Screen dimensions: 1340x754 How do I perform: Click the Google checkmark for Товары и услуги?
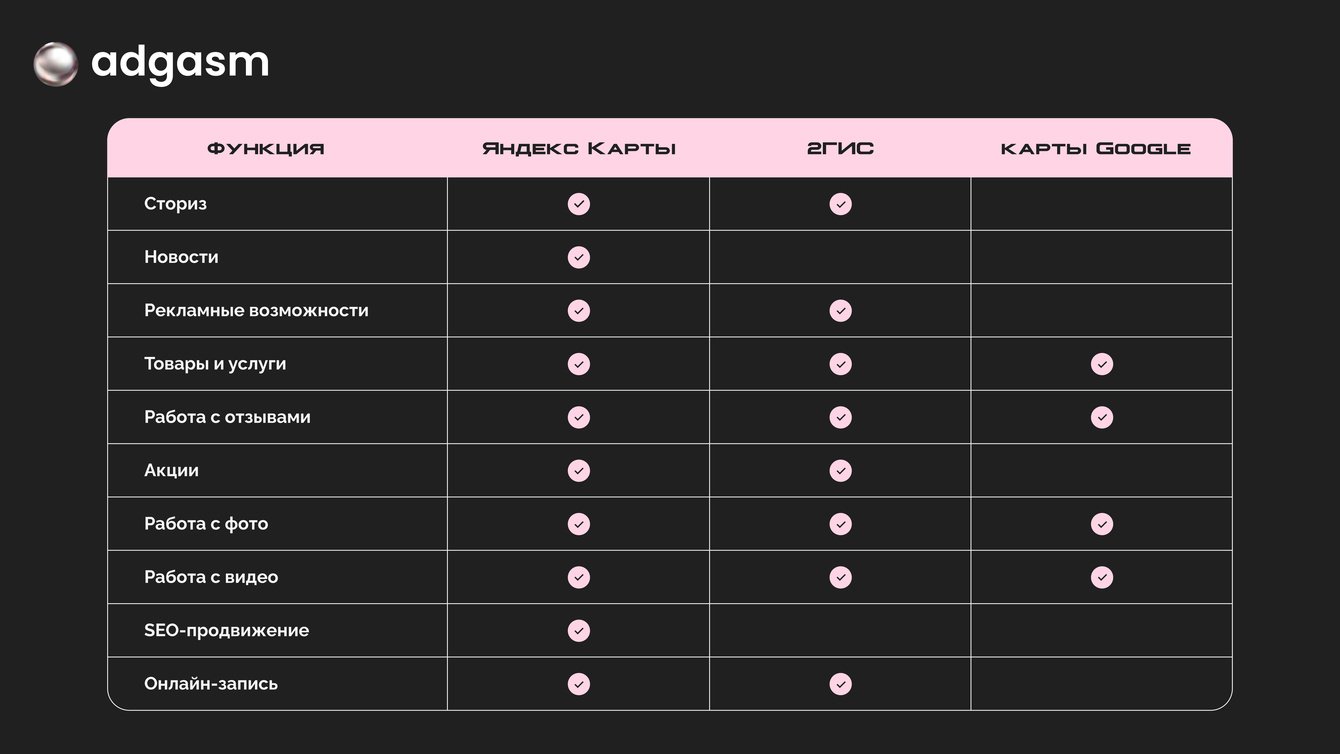click(x=1102, y=364)
